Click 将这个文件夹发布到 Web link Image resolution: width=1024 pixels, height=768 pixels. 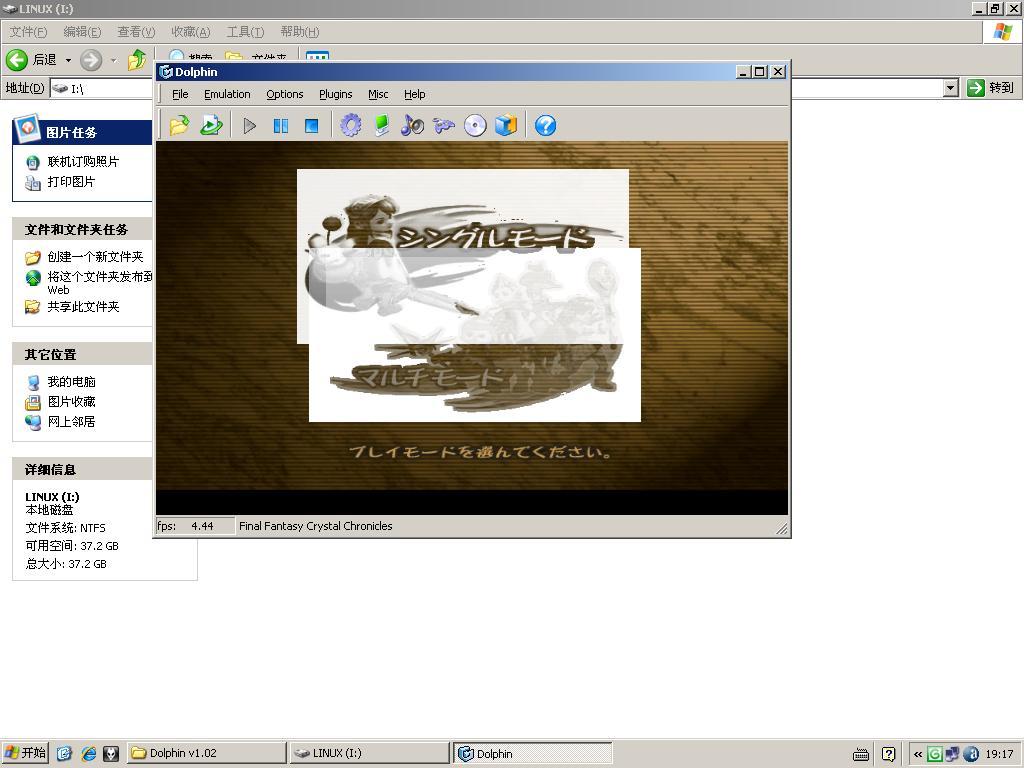click(99, 283)
